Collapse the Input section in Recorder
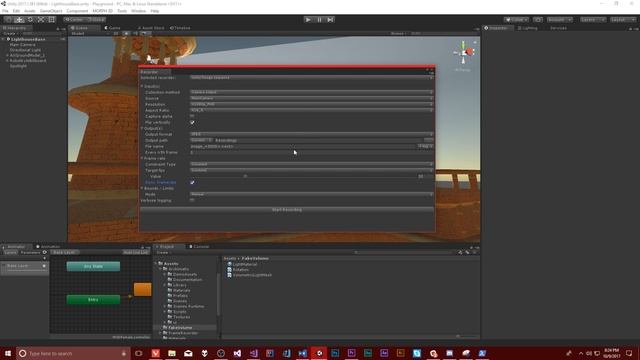 coord(142,87)
